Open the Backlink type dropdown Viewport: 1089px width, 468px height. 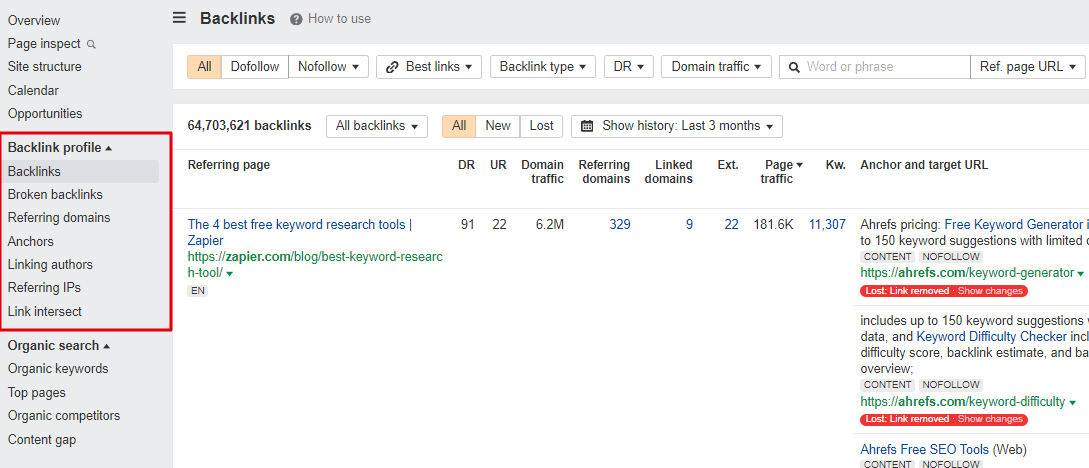point(542,67)
